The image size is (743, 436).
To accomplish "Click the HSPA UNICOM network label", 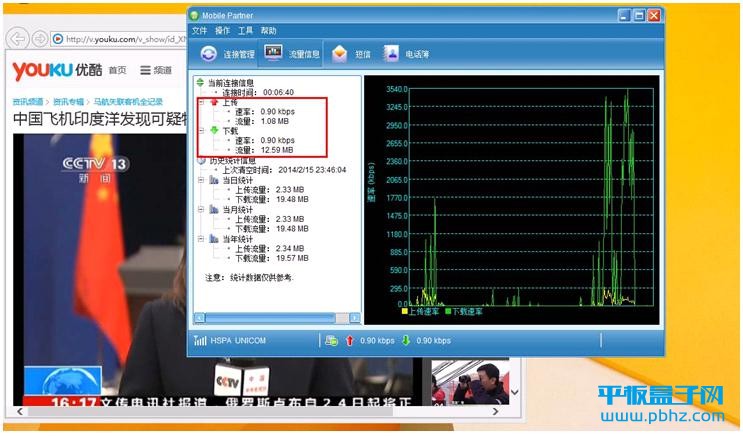I will tap(238, 340).
